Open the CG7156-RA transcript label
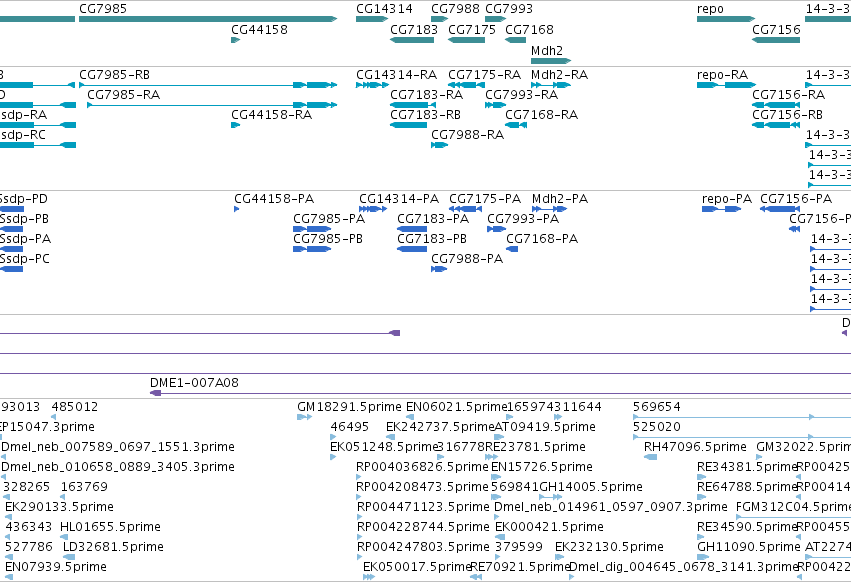The width and height of the screenshot is (851, 582). 789,95
